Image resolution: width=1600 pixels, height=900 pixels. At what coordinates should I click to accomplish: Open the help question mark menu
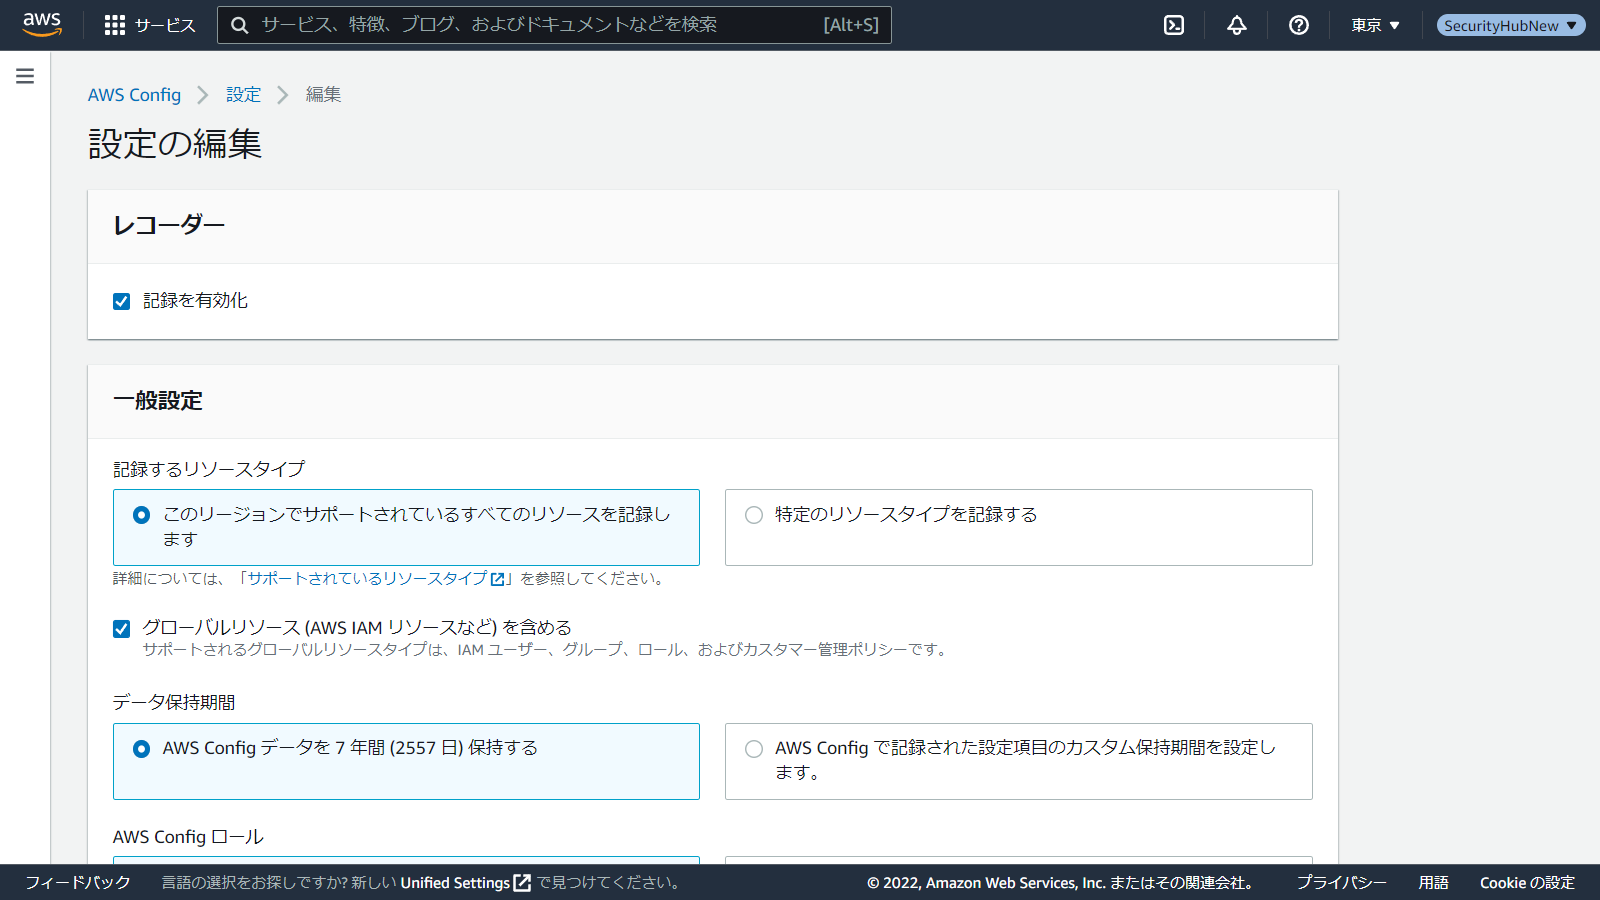(1299, 25)
